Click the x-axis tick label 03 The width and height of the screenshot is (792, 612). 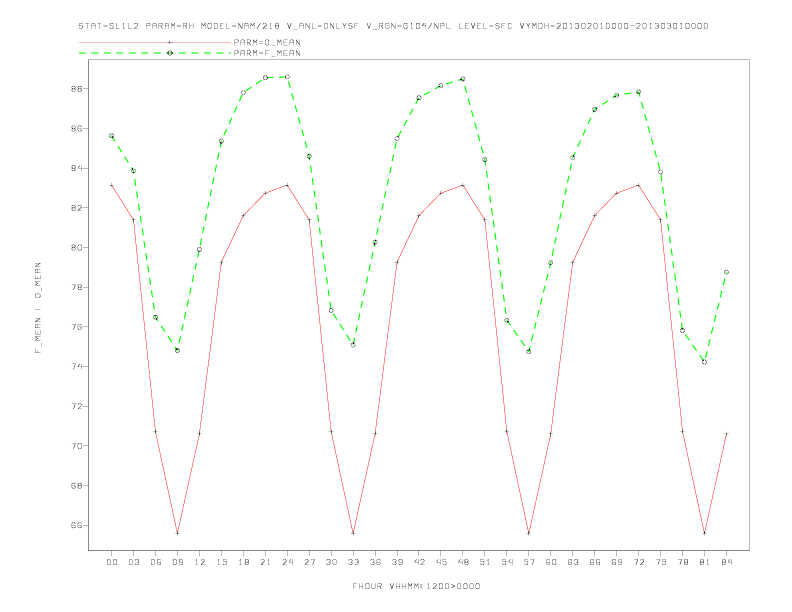[x=133, y=562]
